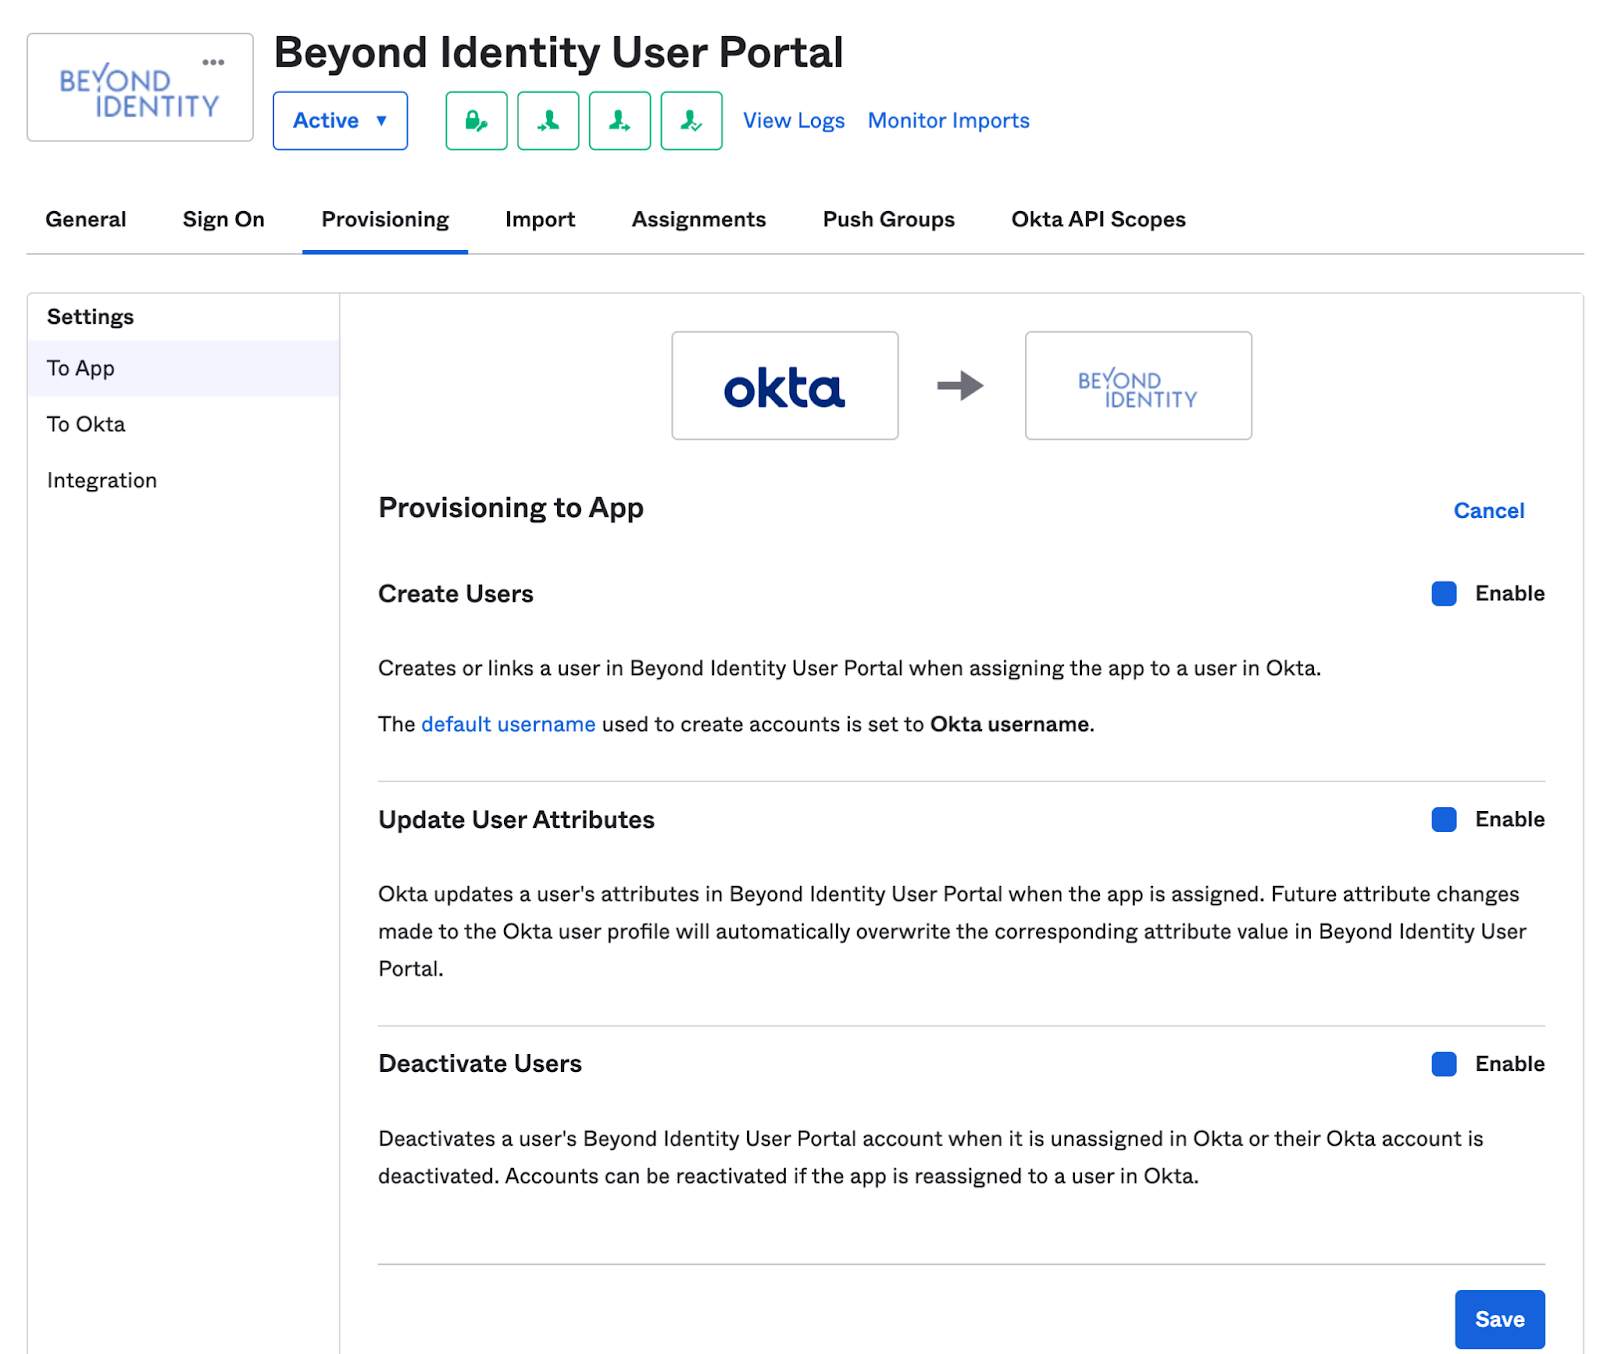
Task: Click the Okta logo box
Action: pyautogui.click(x=784, y=386)
